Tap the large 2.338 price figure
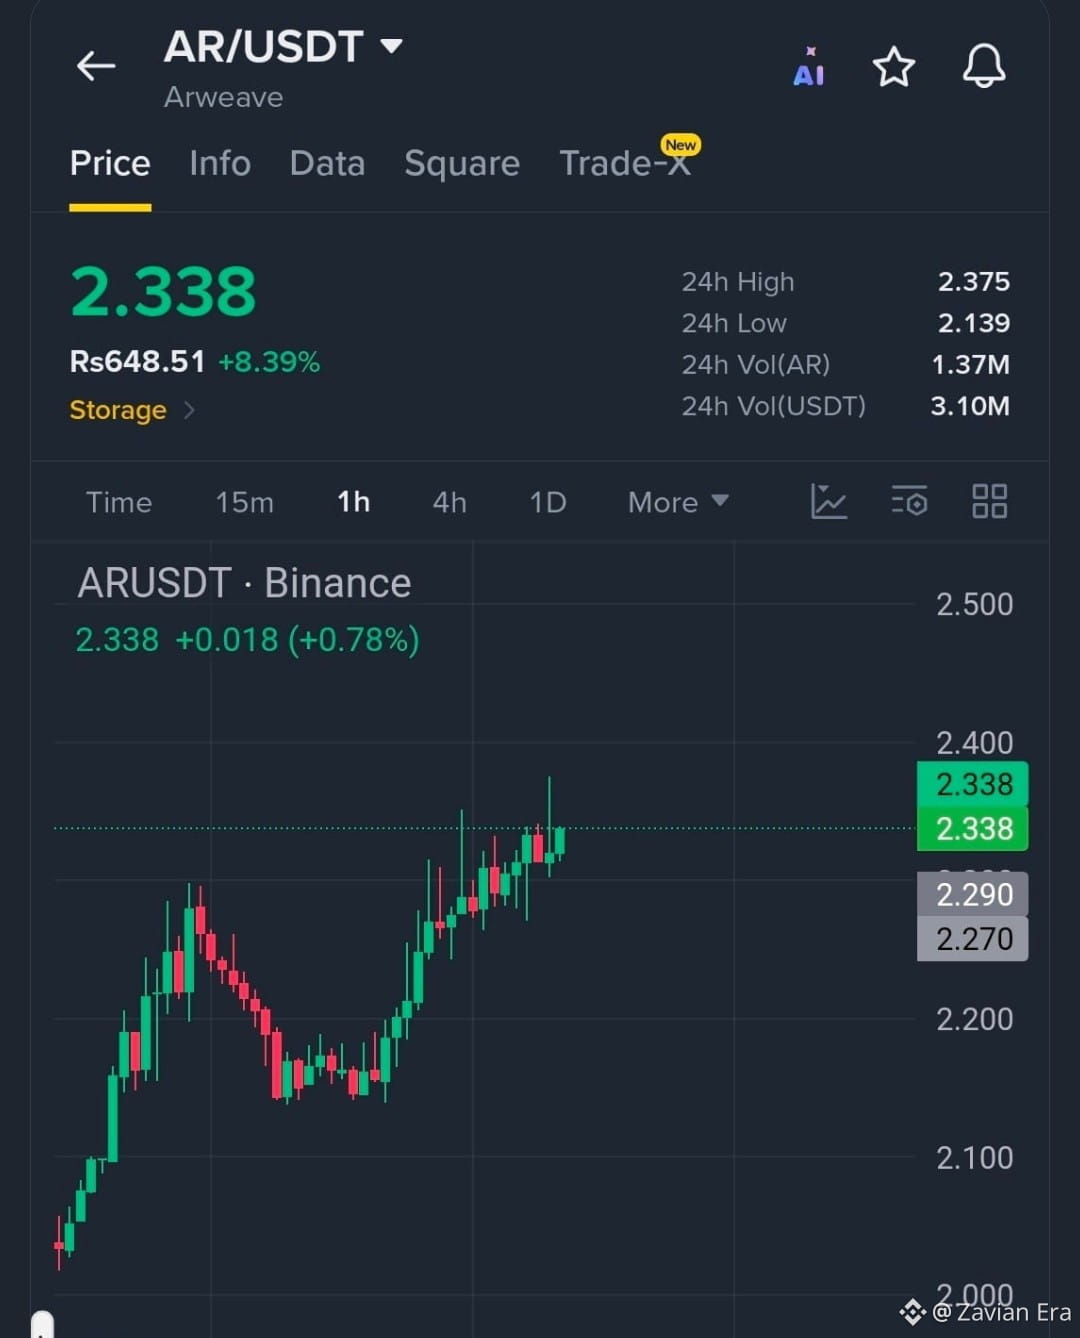1080x1338 pixels. coord(163,292)
